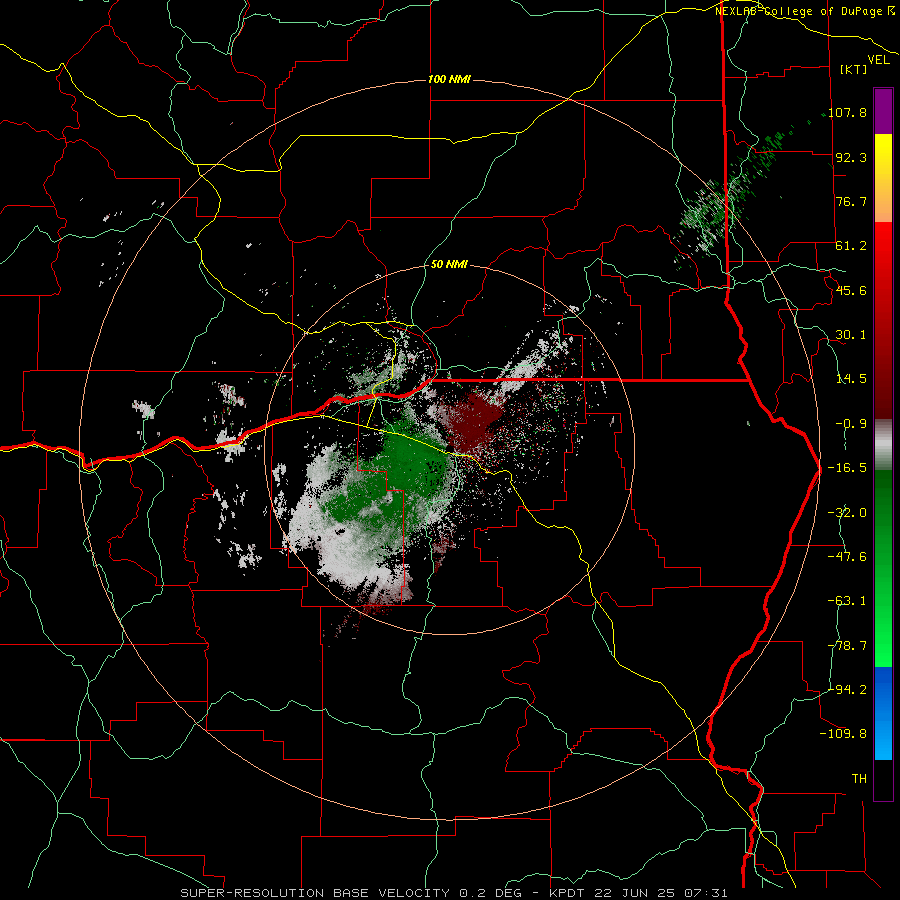Click the 14.5 value on velocity scale

click(851, 379)
